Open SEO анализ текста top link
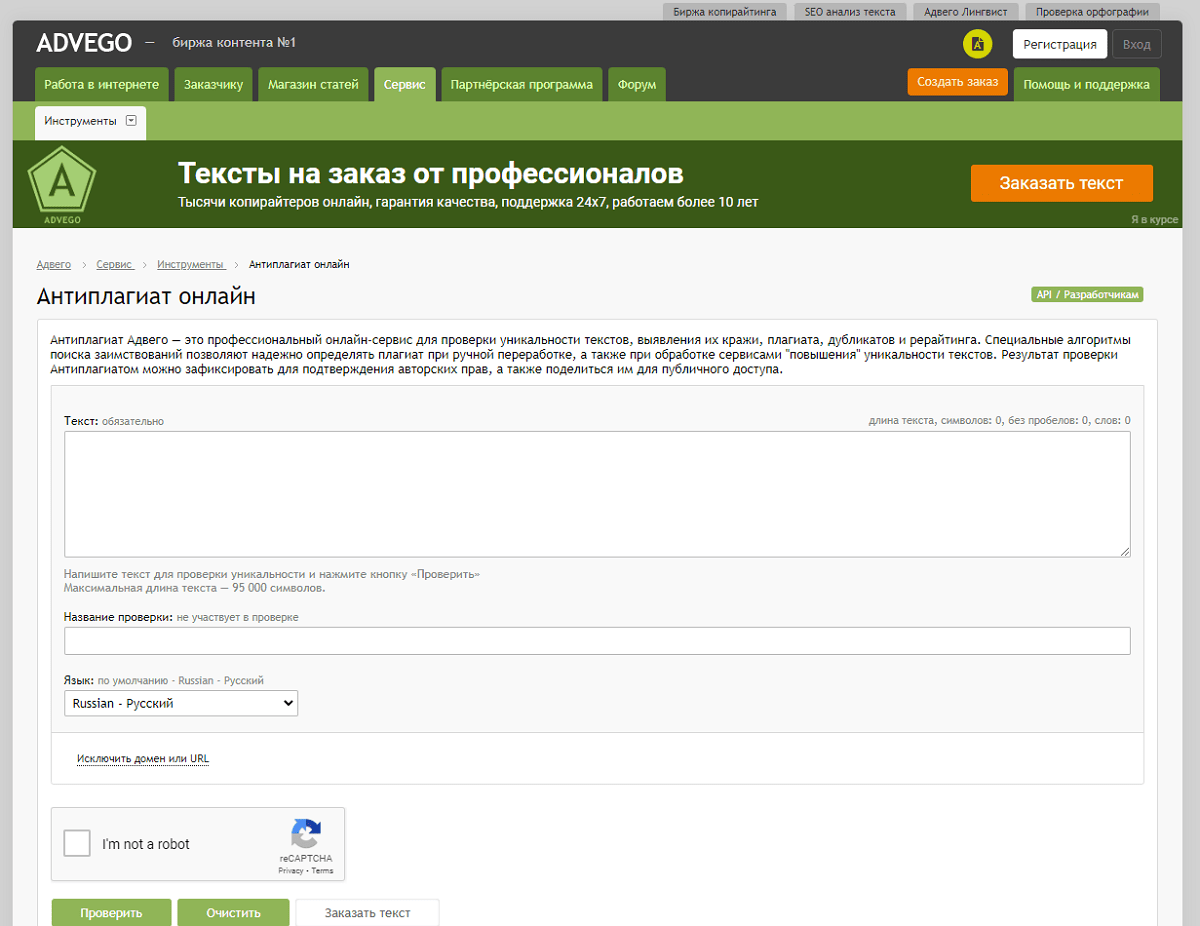This screenshot has height=926, width=1200. [850, 12]
